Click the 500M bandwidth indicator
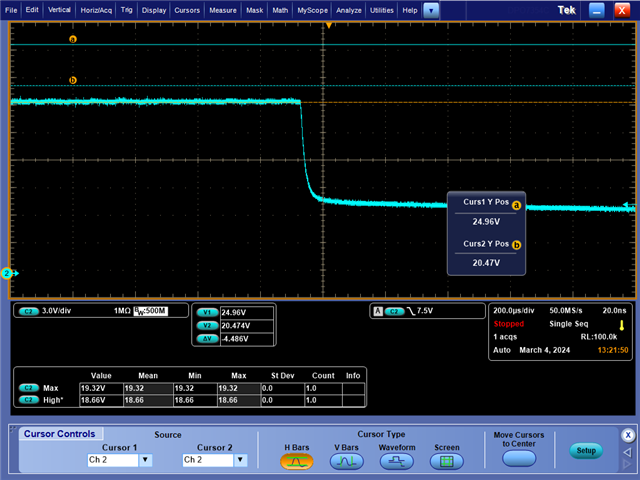Viewport: 640px width, 480px height. tap(151, 311)
